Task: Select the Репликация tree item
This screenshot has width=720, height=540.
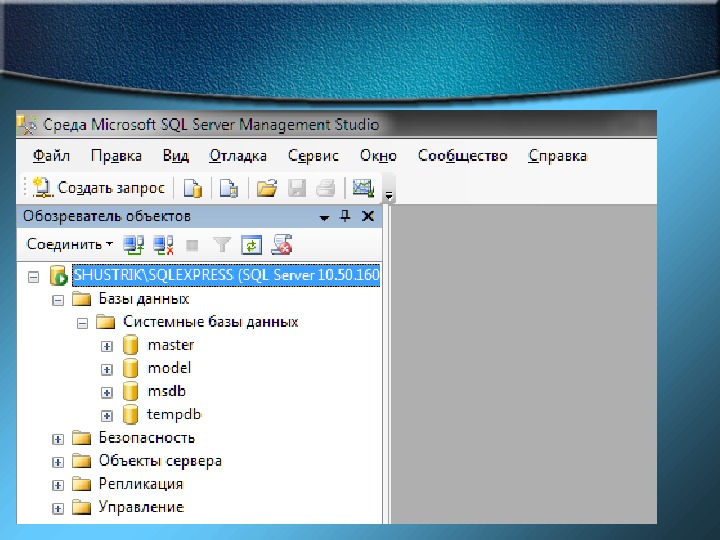Action: click(x=141, y=484)
